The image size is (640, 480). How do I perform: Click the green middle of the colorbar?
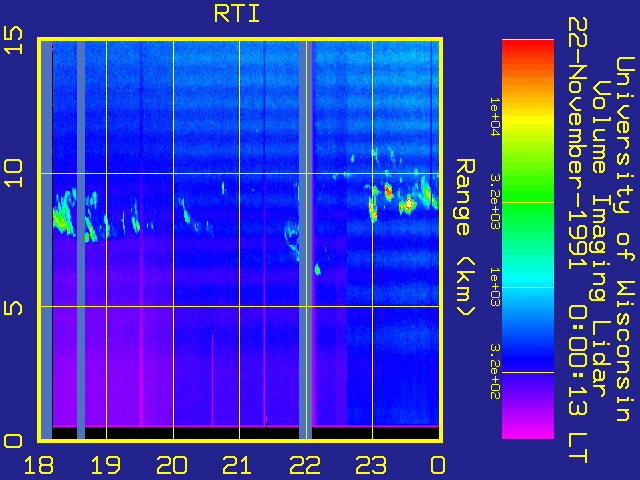click(528, 202)
